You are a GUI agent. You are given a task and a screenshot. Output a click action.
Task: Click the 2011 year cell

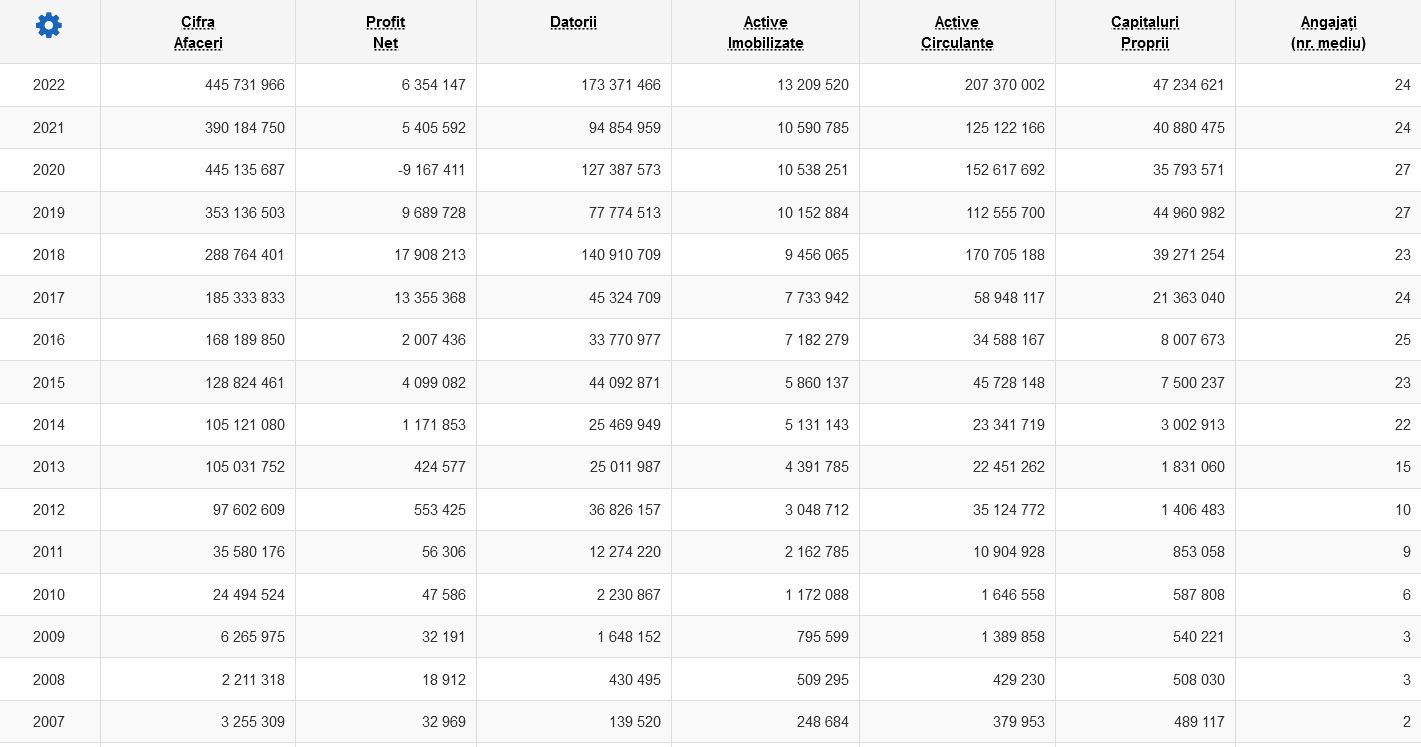49,552
